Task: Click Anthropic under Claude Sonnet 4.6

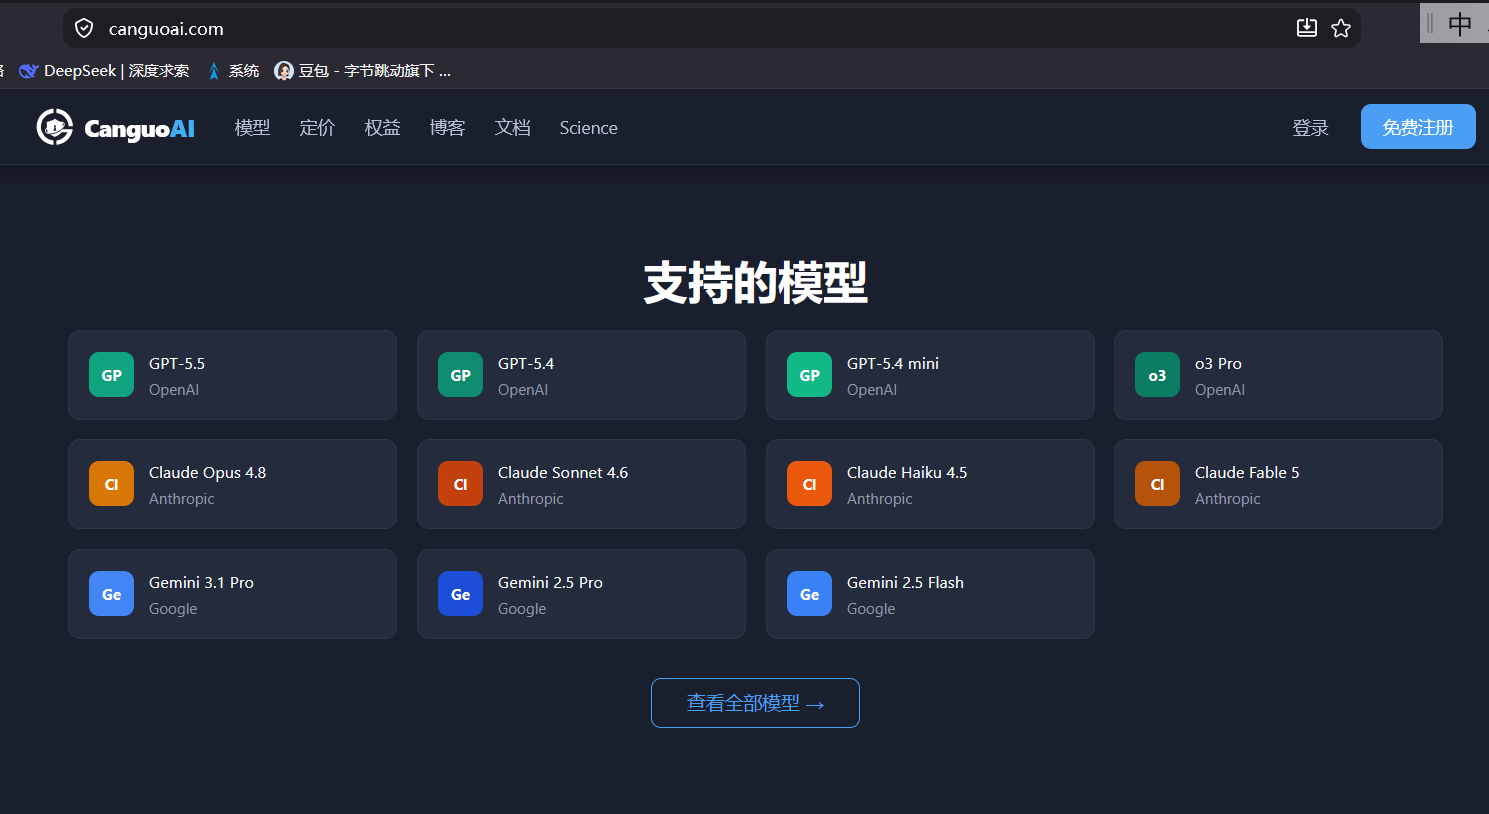Action: point(530,499)
